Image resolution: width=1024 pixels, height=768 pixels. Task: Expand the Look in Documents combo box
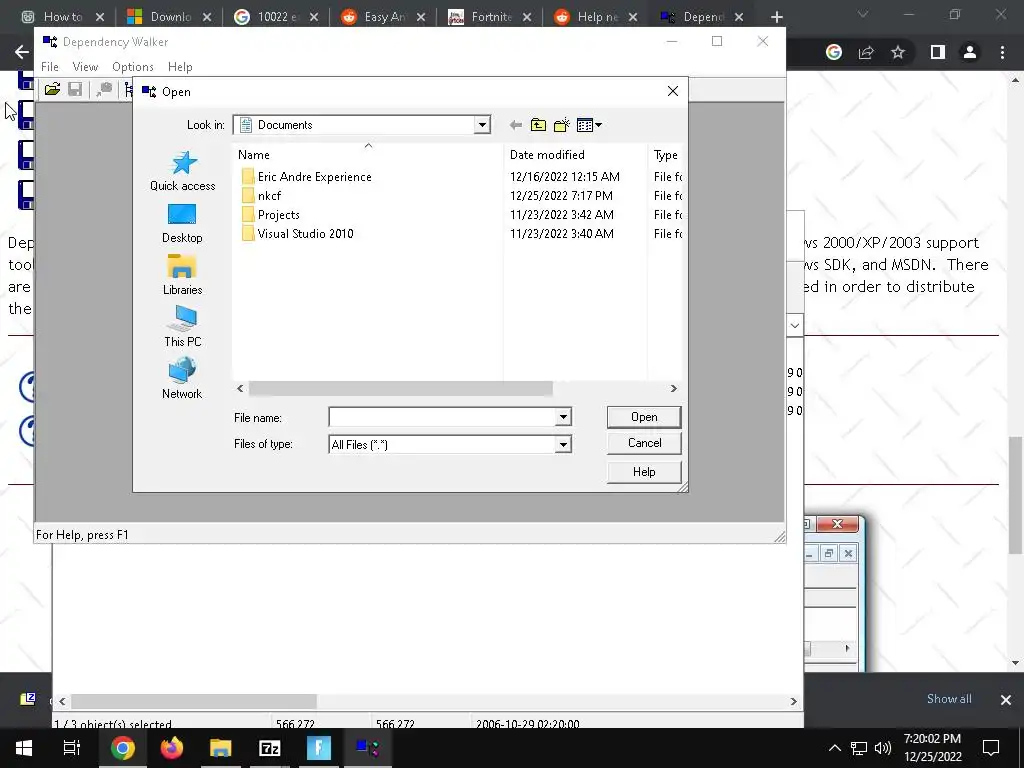click(482, 125)
